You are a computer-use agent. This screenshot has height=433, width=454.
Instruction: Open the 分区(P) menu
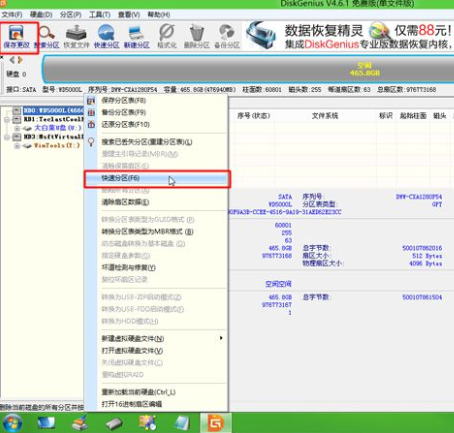(71, 15)
